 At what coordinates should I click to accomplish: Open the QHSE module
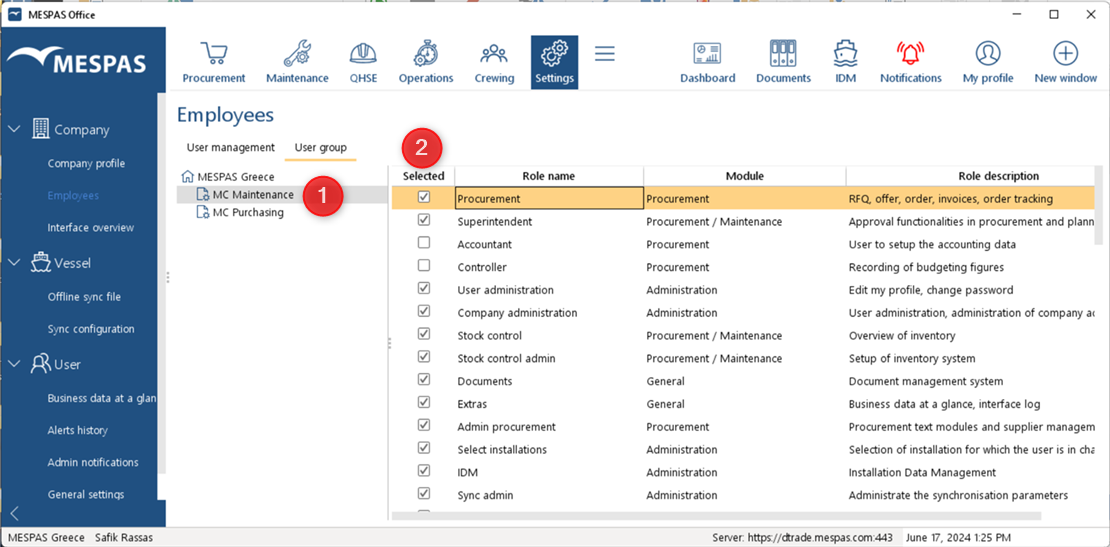pos(363,62)
